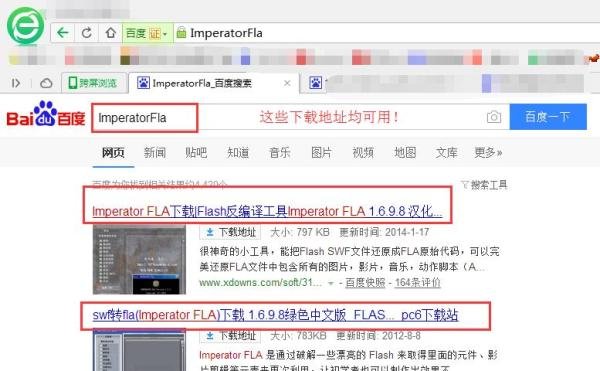The image size is (600, 371).
Task: Select the 新闻 search category
Action: click(155, 153)
